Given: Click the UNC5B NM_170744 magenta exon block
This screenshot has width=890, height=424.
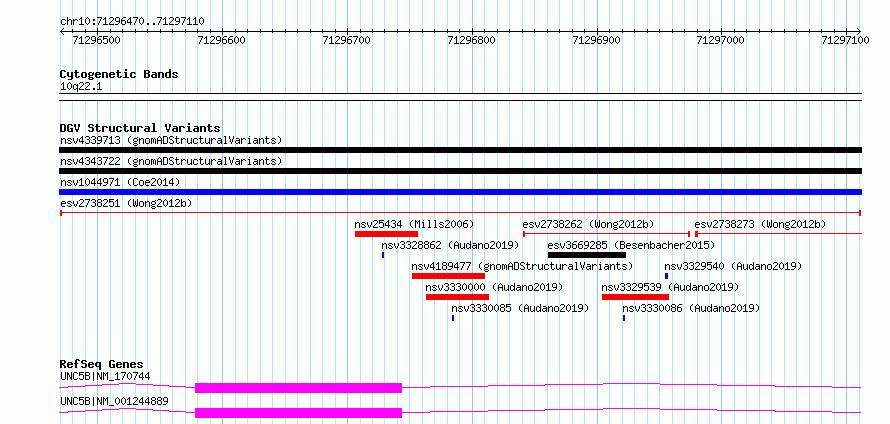Looking at the screenshot, I should (x=299, y=388).
